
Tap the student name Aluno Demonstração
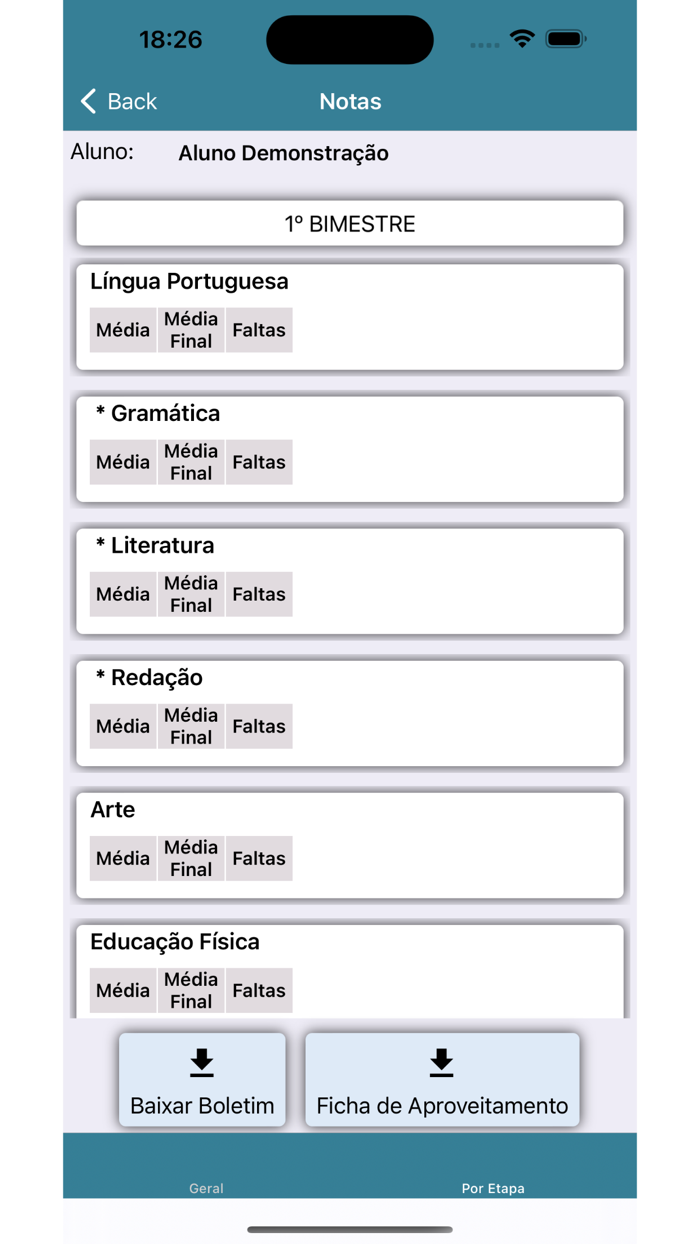tap(283, 153)
